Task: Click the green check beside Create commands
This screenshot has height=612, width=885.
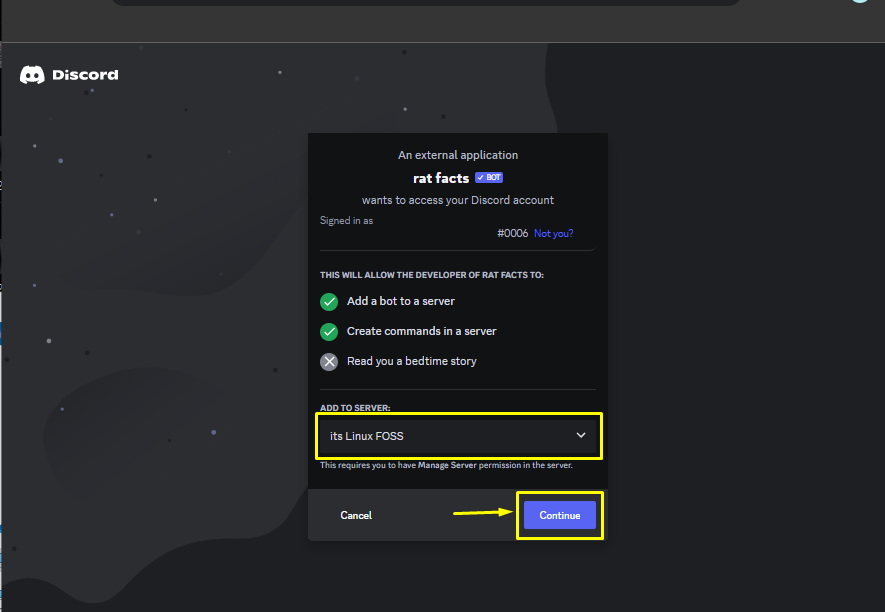Action: coord(329,331)
